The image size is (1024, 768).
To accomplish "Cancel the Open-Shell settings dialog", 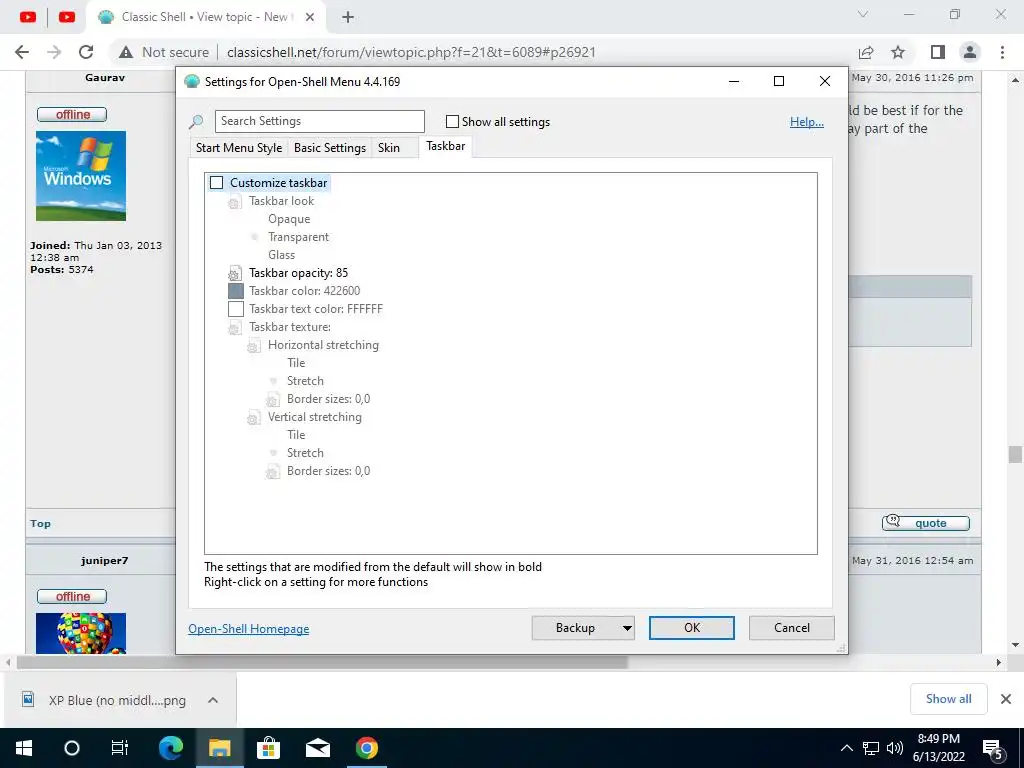I will tap(792, 628).
